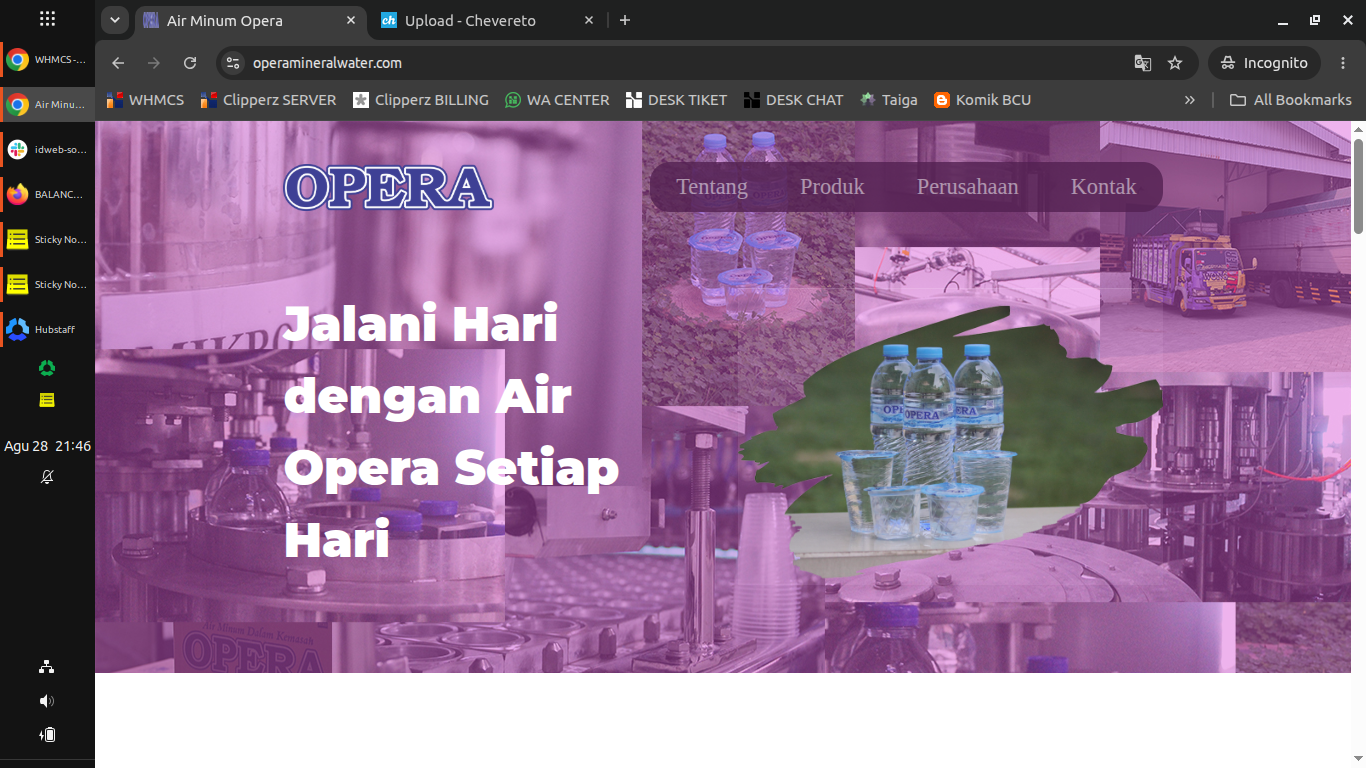Image resolution: width=1366 pixels, height=768 pixels.
Task: Open the muted notifications bell
Action: click(x=47, y=477)
